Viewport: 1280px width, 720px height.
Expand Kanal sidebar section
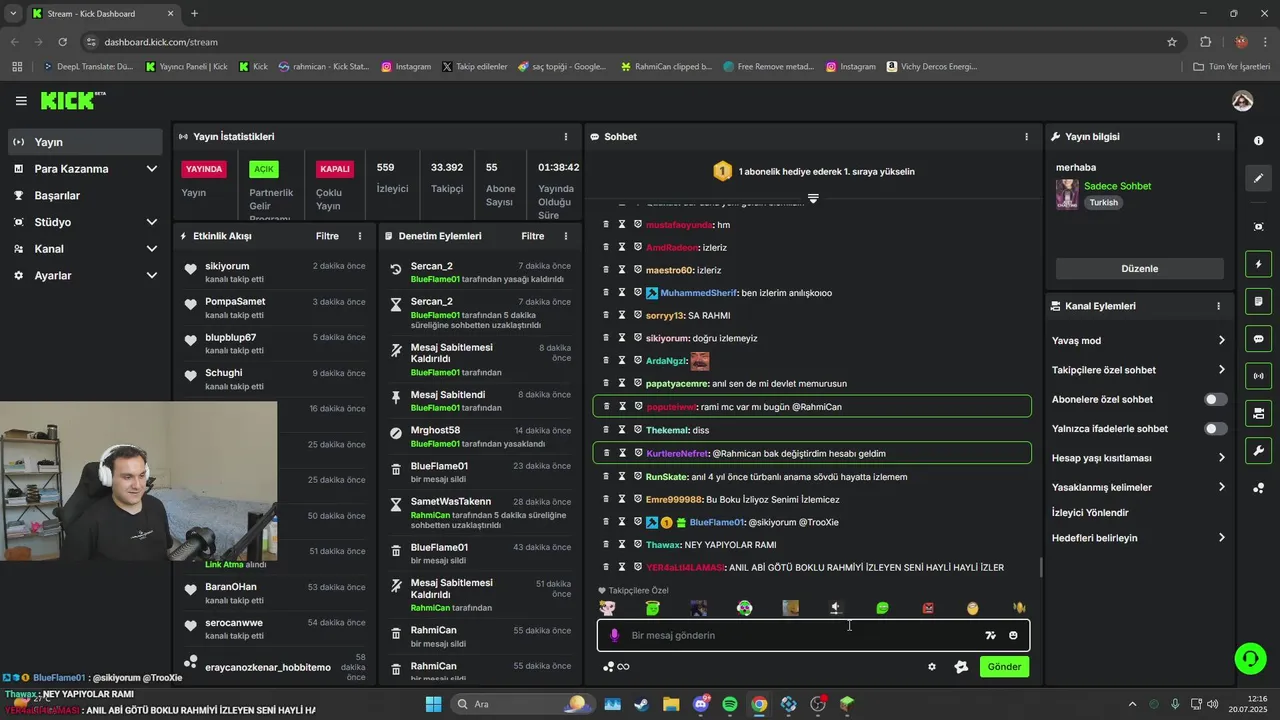[85, 248]
